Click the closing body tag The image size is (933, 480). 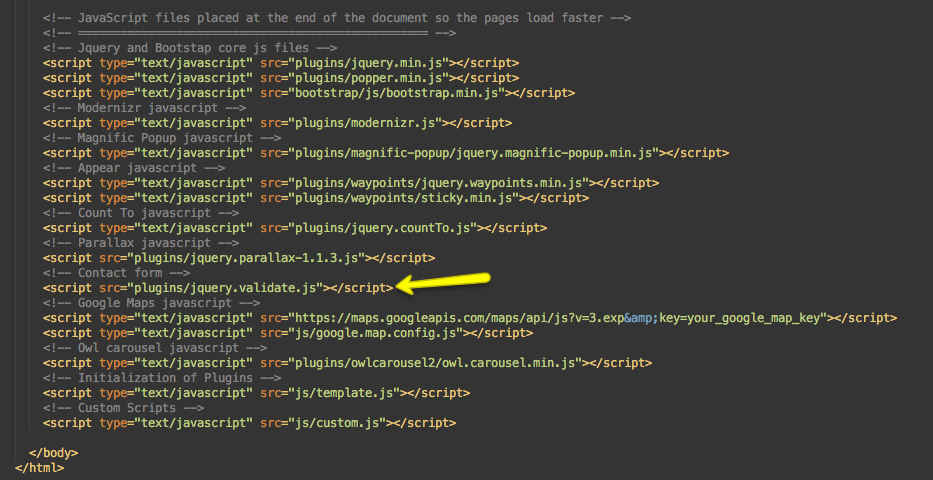(x=53, y=453)
